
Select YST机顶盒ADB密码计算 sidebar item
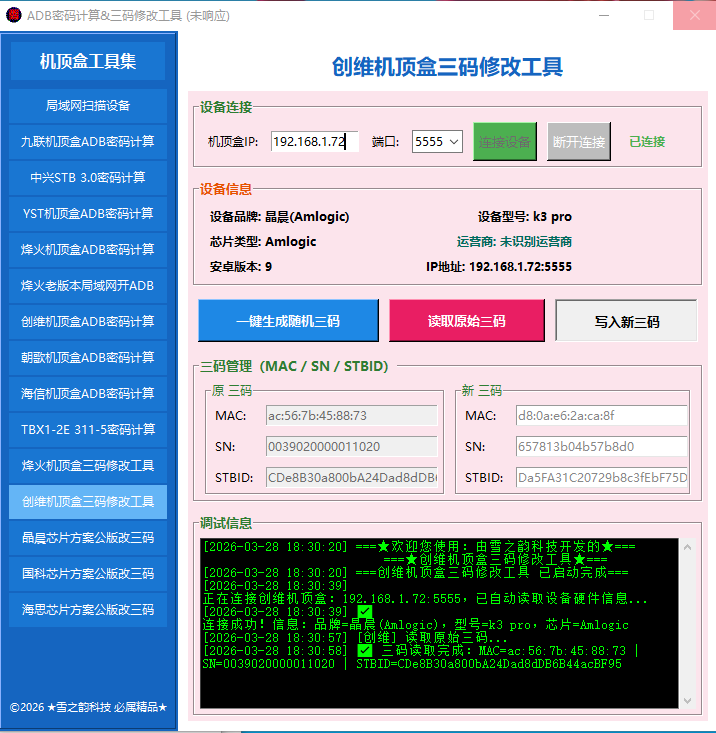(x=88, y=214)
